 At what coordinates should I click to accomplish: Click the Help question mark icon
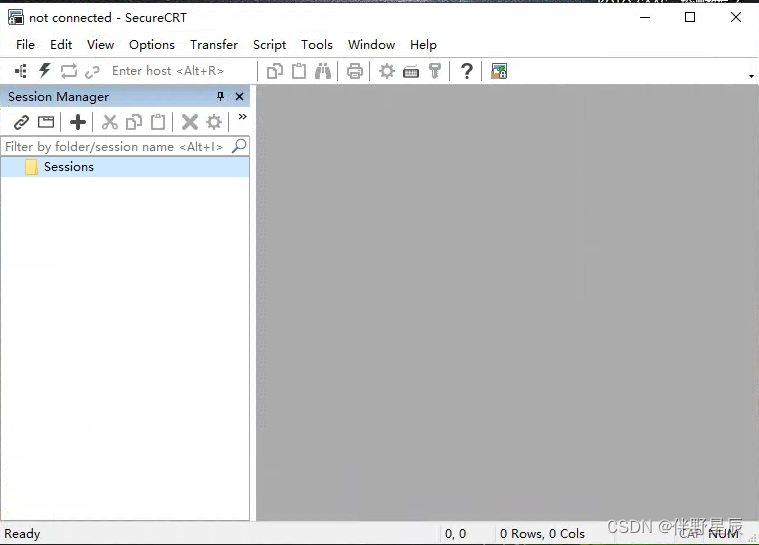coord(467,71)
